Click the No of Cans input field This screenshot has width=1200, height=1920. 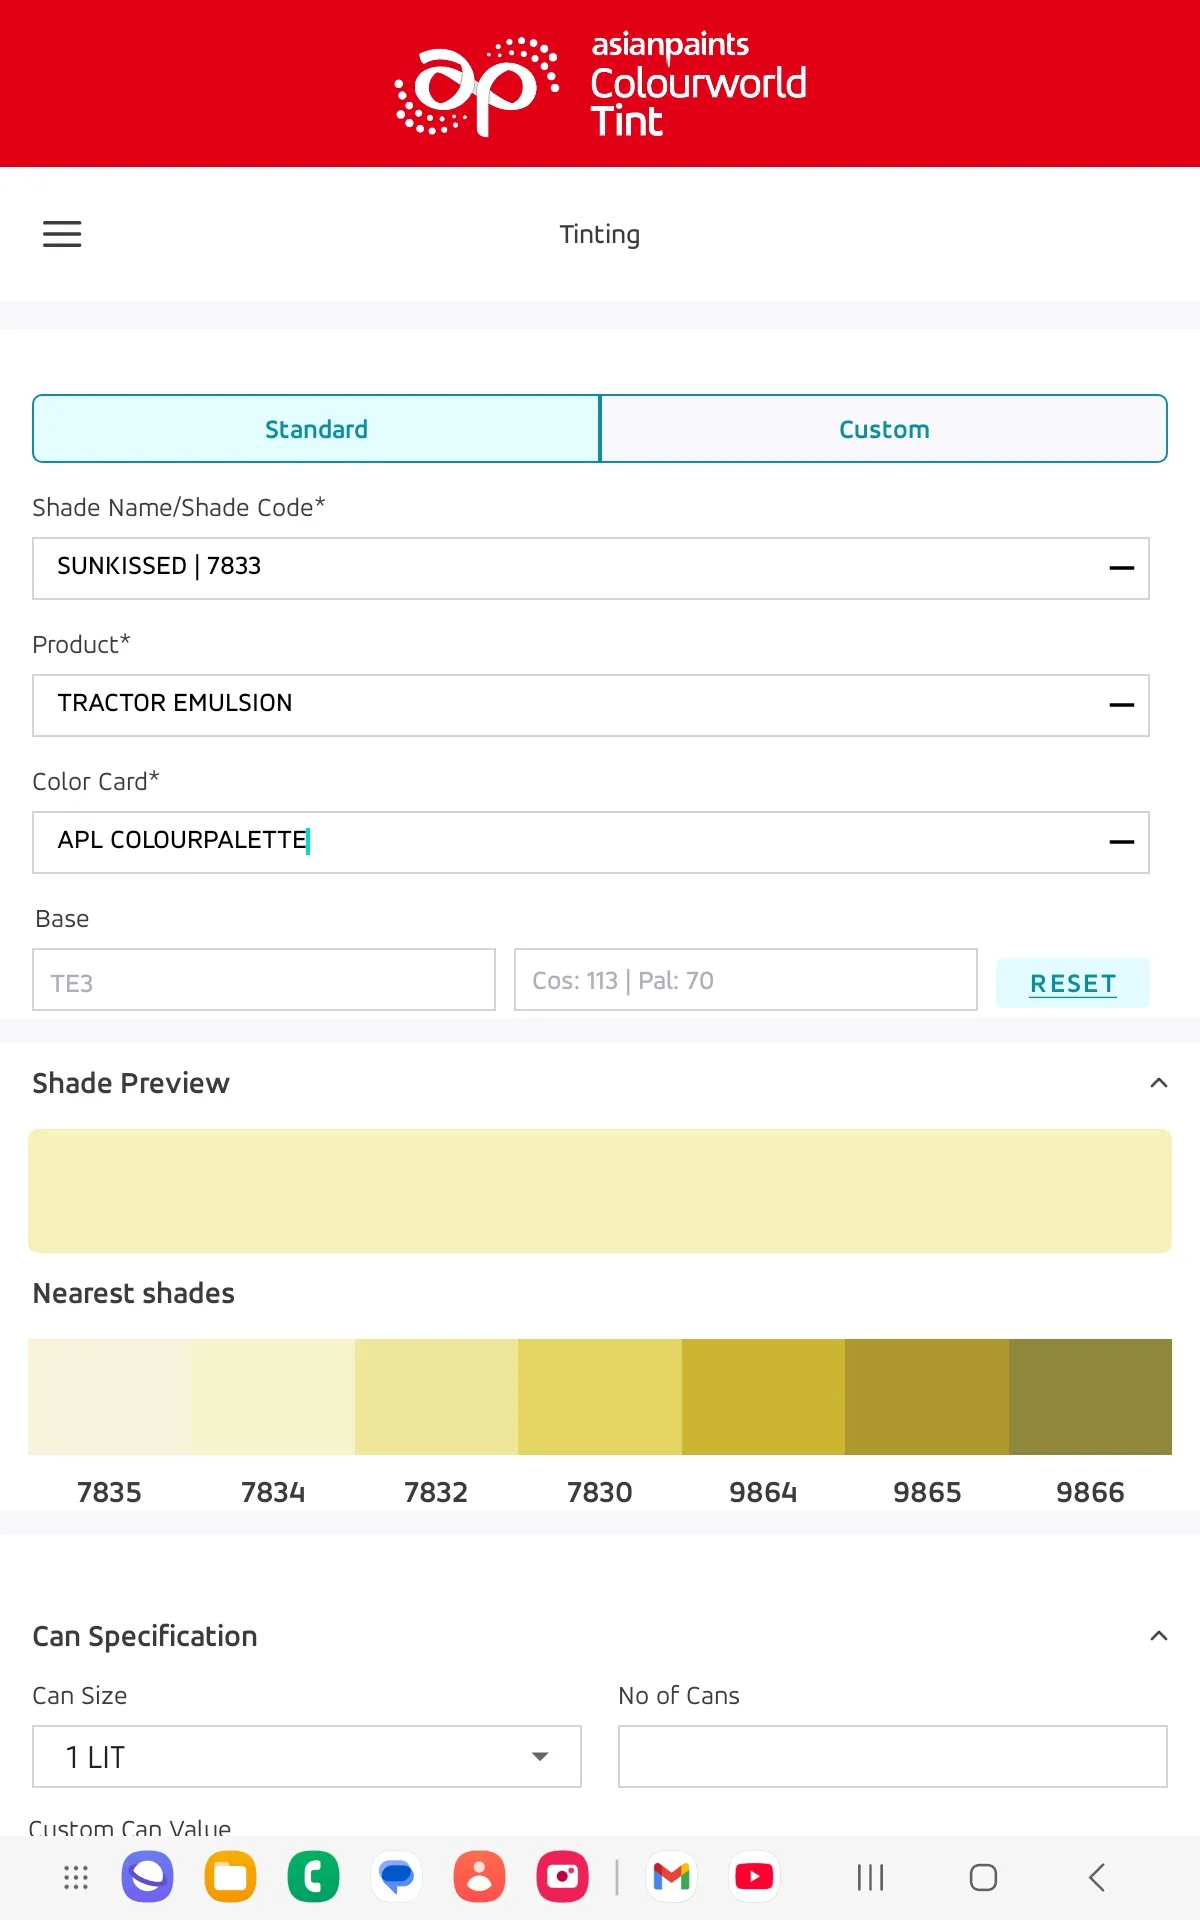(893, 1757)
